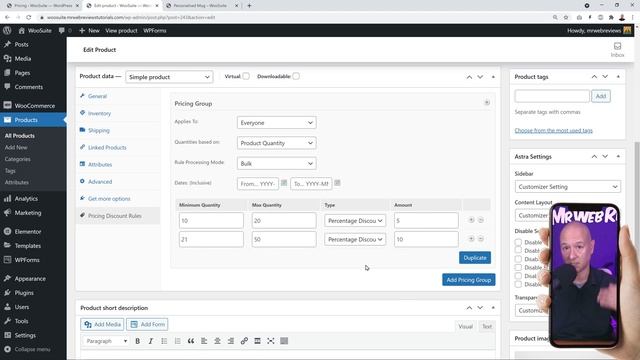
Task: Open the Paragraph format dropdown
Action: [x=106, y=341]
